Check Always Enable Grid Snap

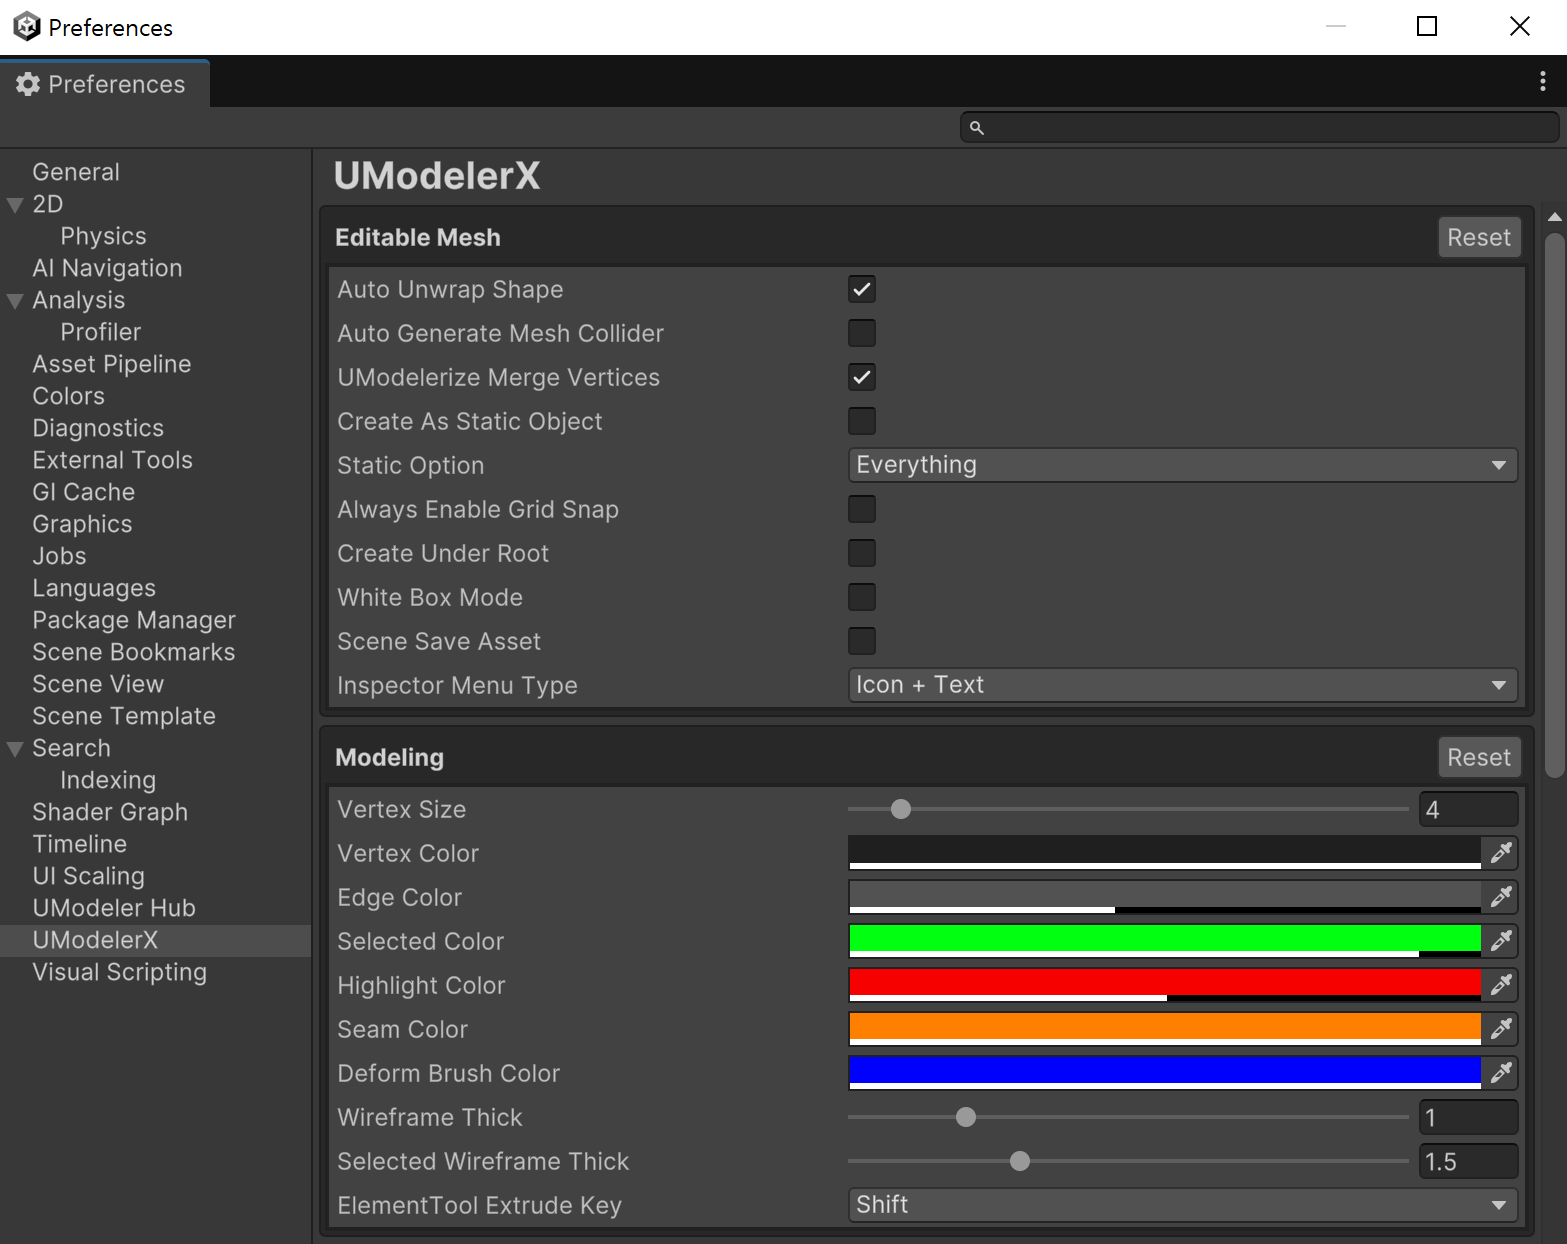click(862, 509)
